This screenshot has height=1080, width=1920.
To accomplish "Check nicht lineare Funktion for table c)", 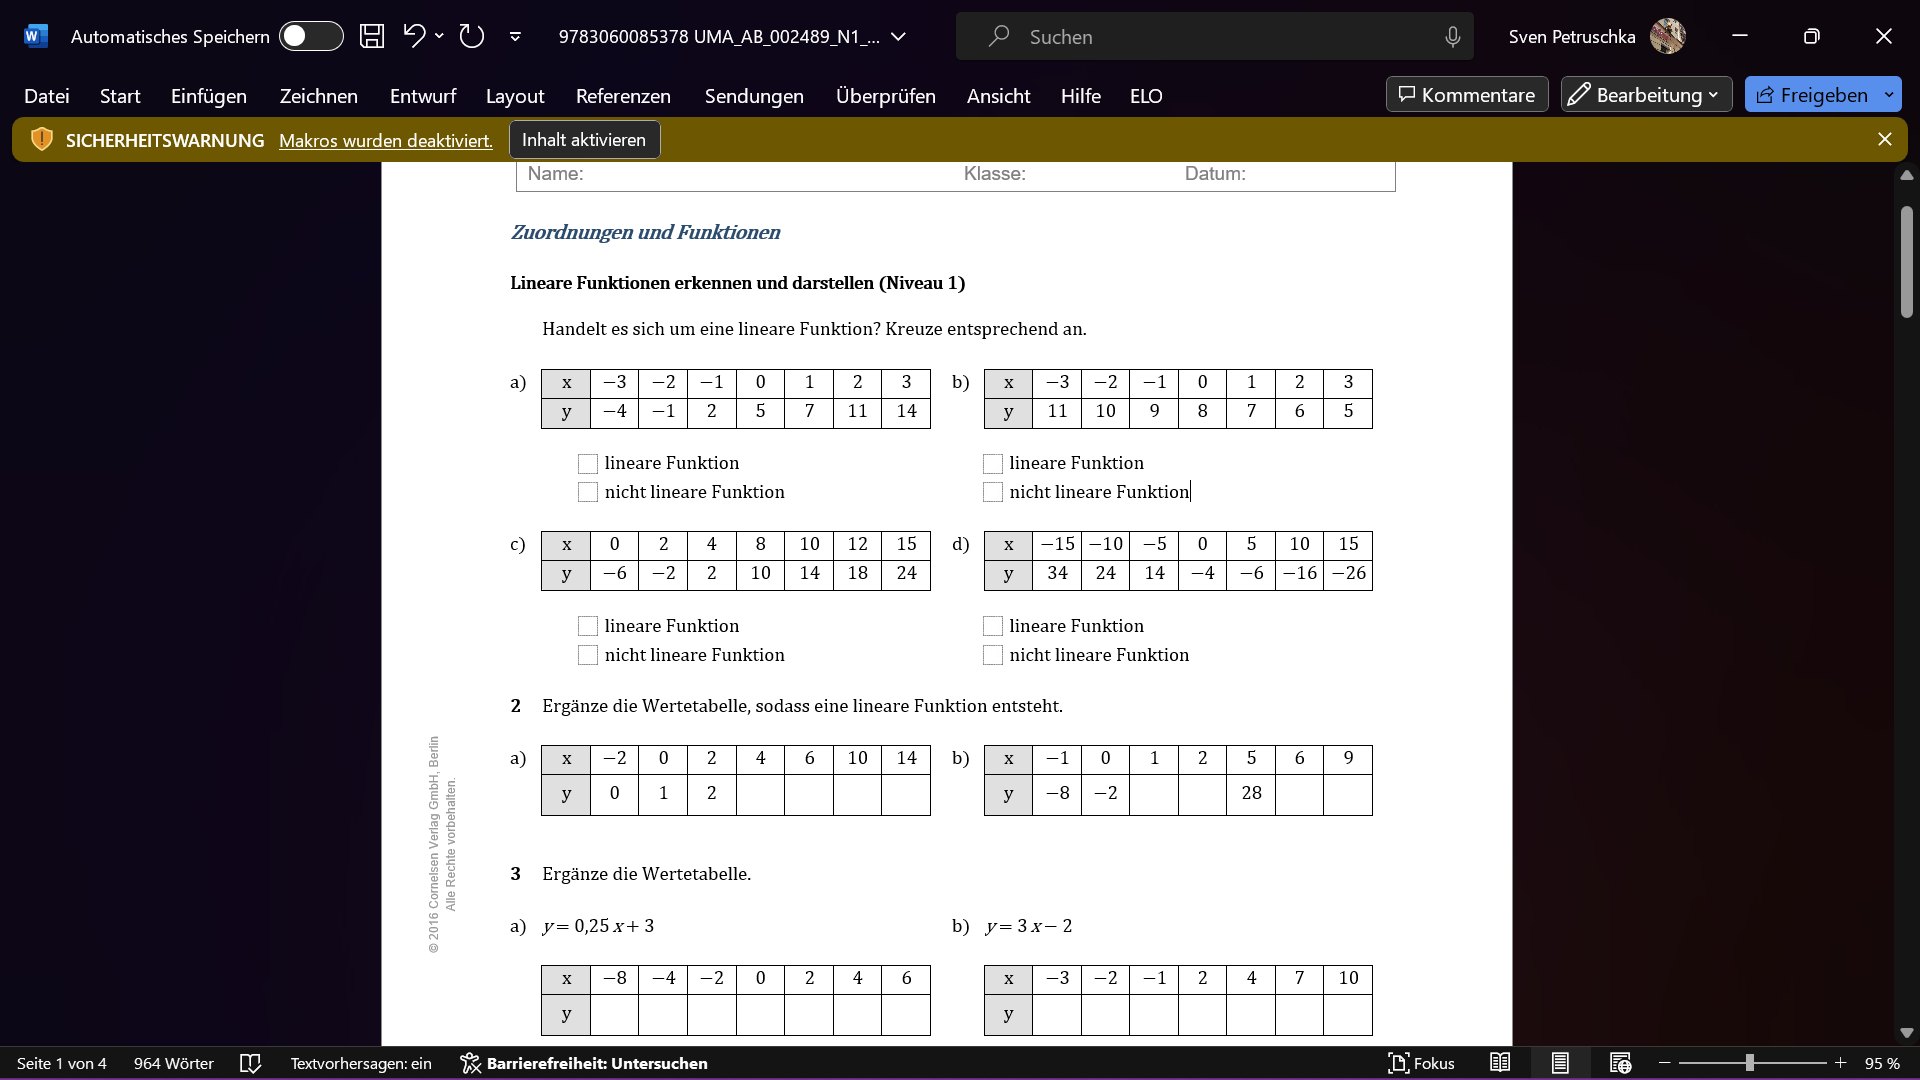I will (x=588, y=656).
